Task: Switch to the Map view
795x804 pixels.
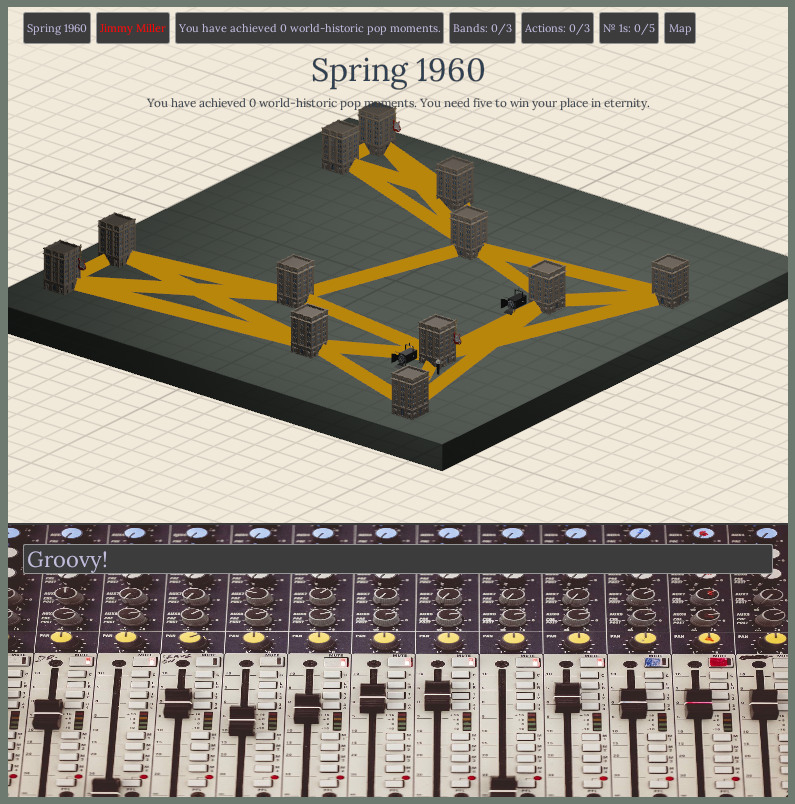Action: pos(680,28)
